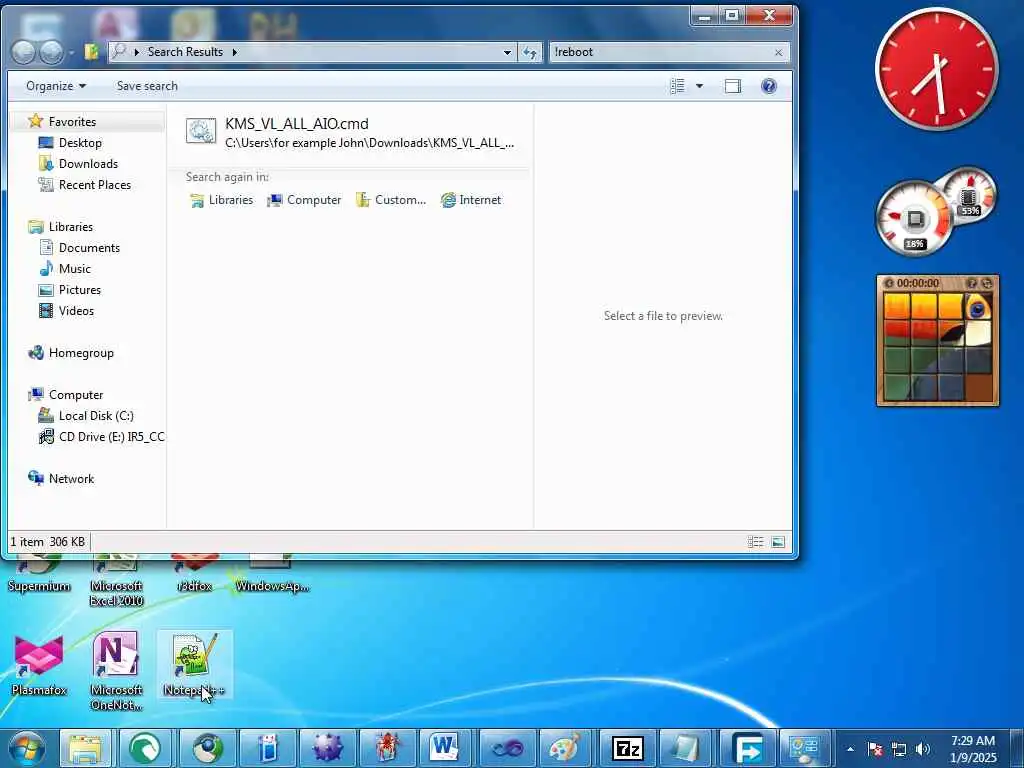The image size is (1024, 768).
Task: Search again in Custom location
Action: pyautogui.click(x=391, y=200)
